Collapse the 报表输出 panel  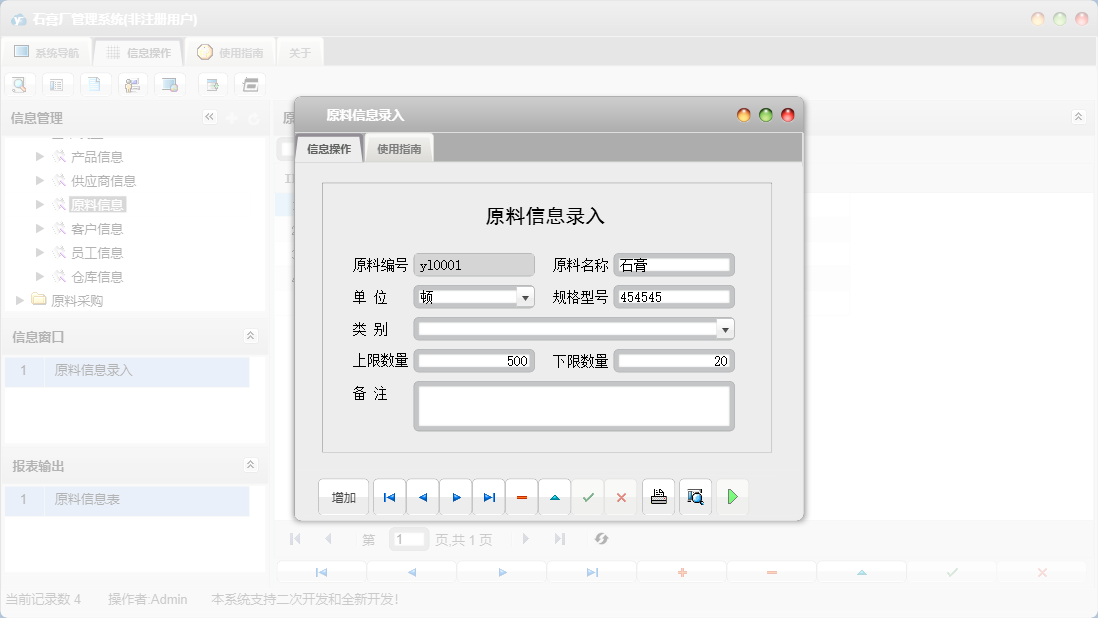(x=250, y=464)
